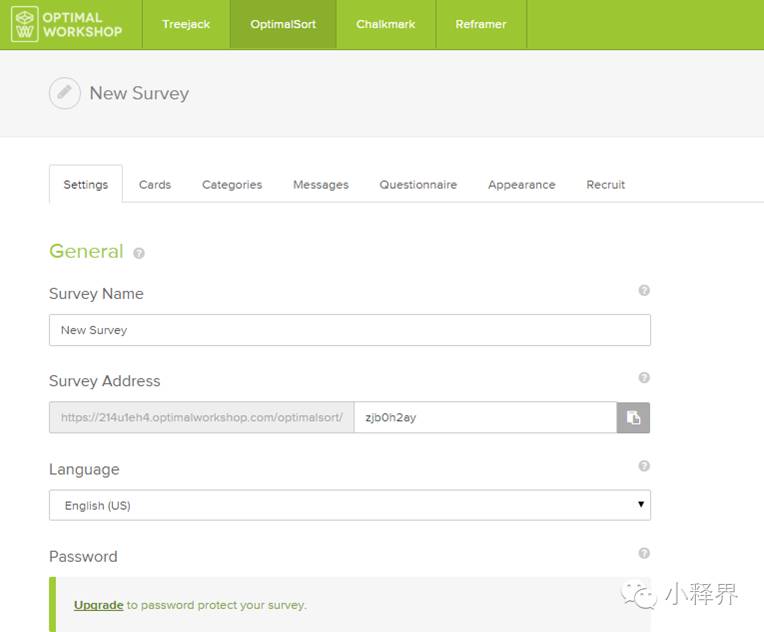Open the Language dropdown
The image size is (764, 632).
[349, 505]
